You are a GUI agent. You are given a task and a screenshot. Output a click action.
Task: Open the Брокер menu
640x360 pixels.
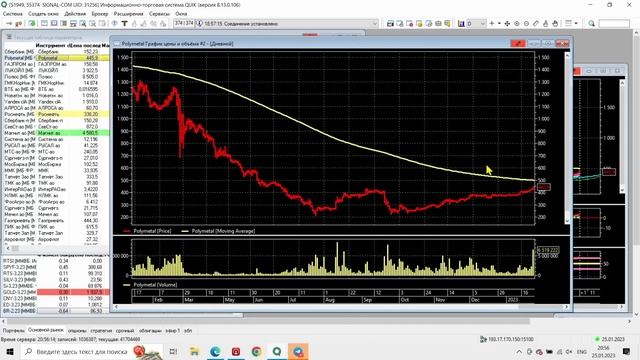pyautogui.click(x=100, y=14)
